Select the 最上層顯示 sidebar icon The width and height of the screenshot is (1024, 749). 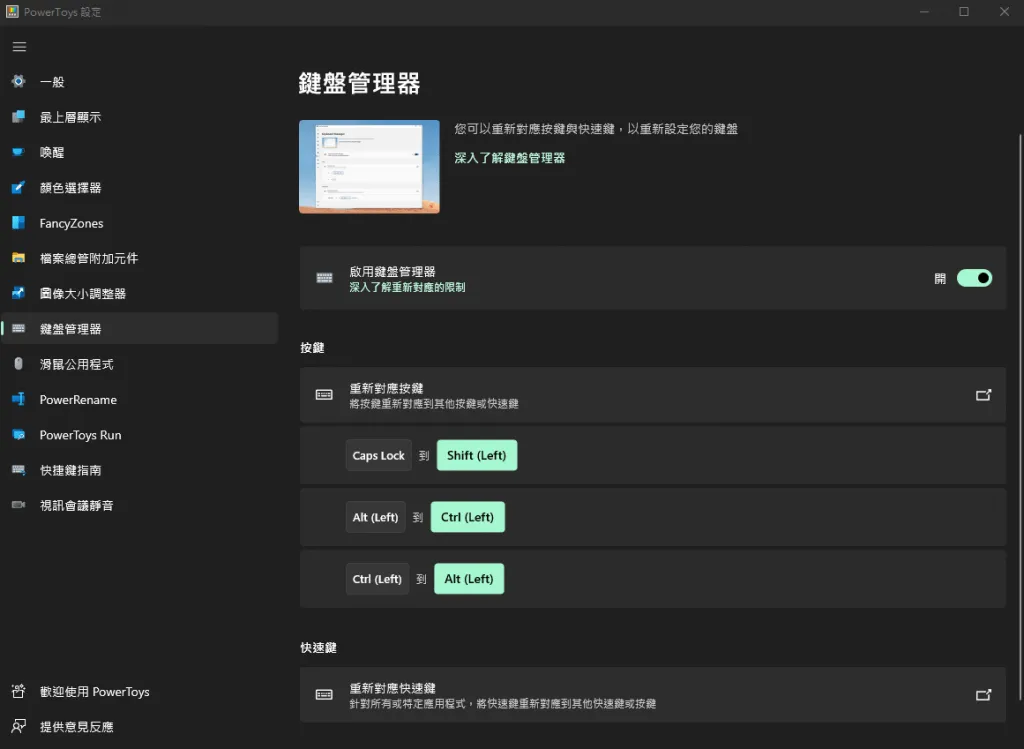(x=18, y=117)
